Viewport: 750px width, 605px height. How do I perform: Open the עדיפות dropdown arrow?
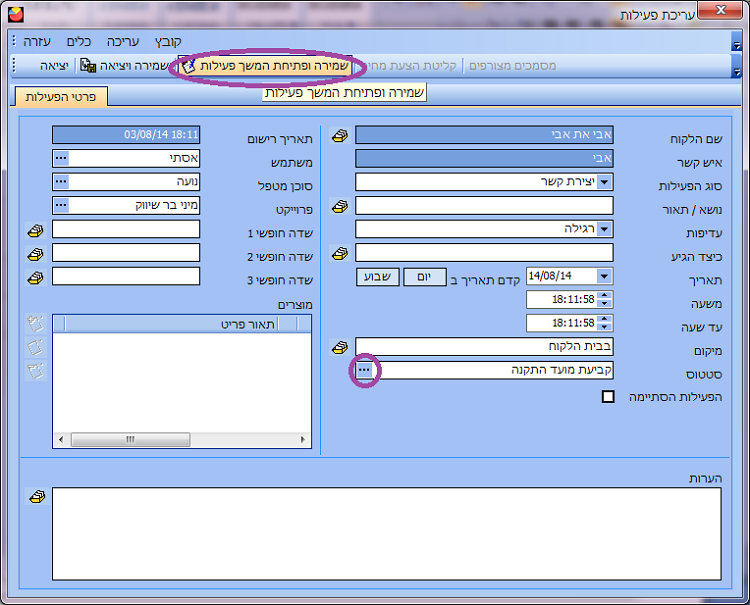pos(604,229)
